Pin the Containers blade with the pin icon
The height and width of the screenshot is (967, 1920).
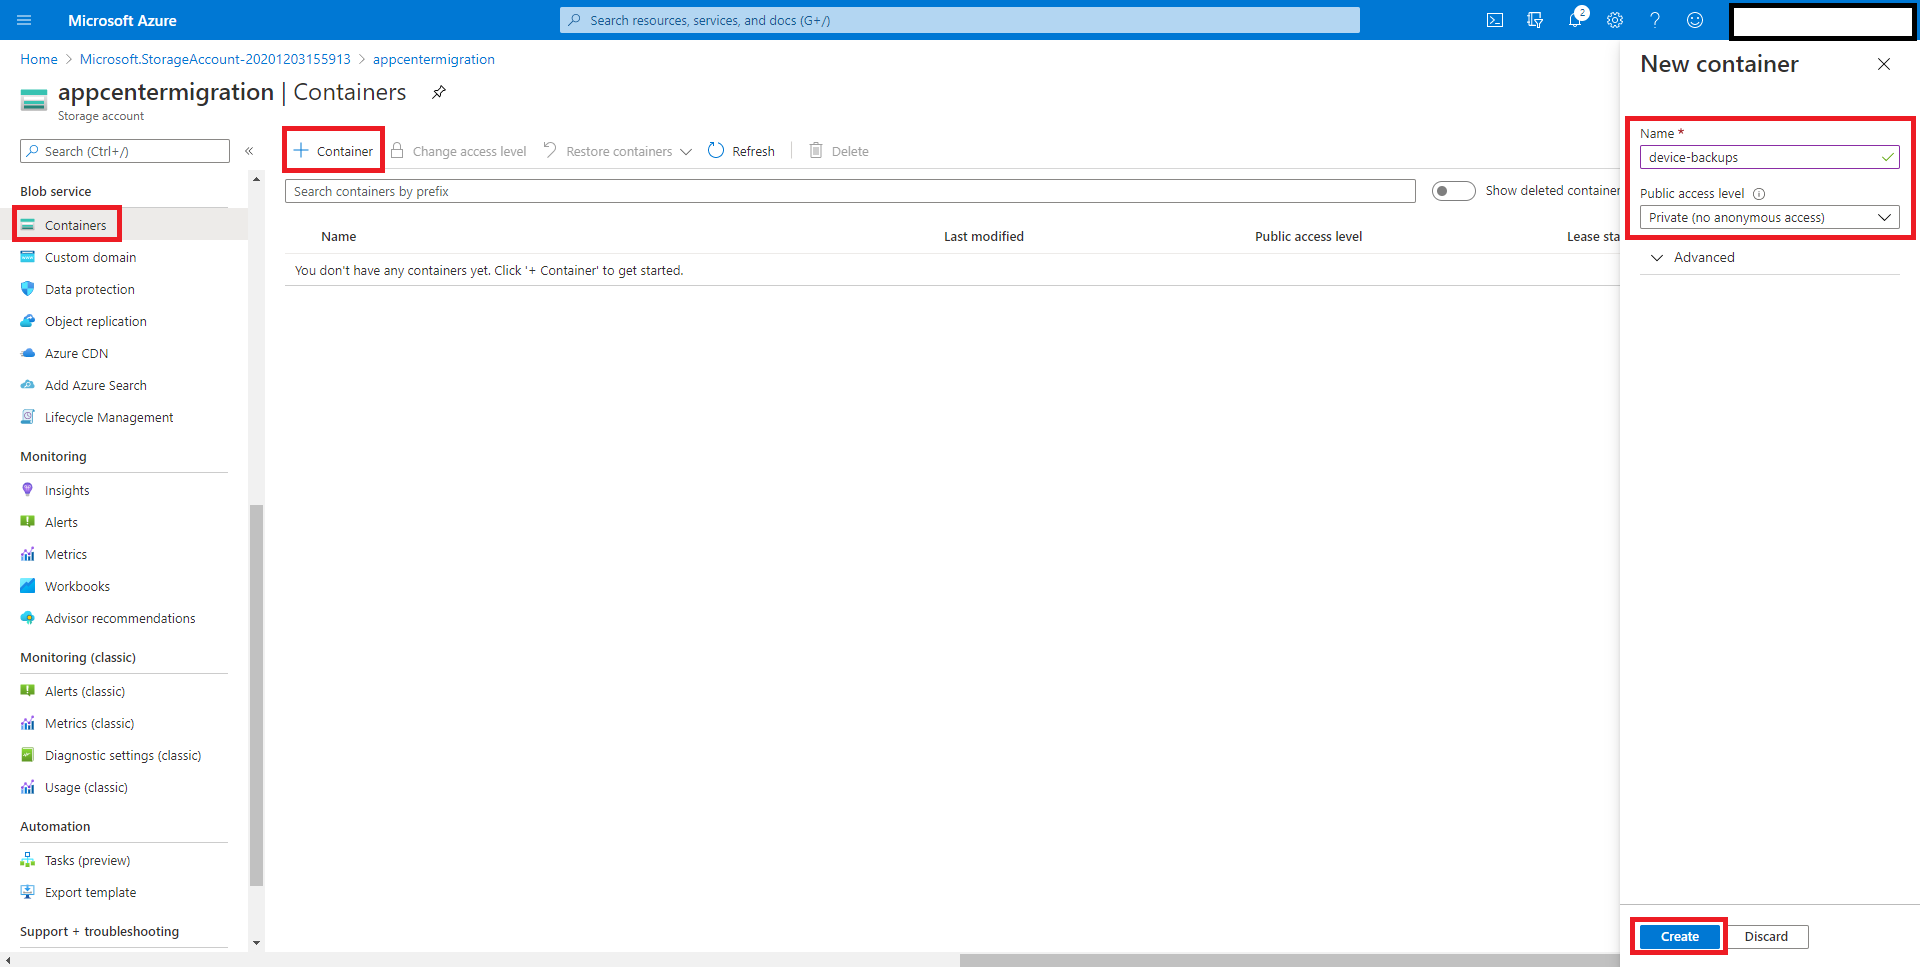tap(439, 92)
